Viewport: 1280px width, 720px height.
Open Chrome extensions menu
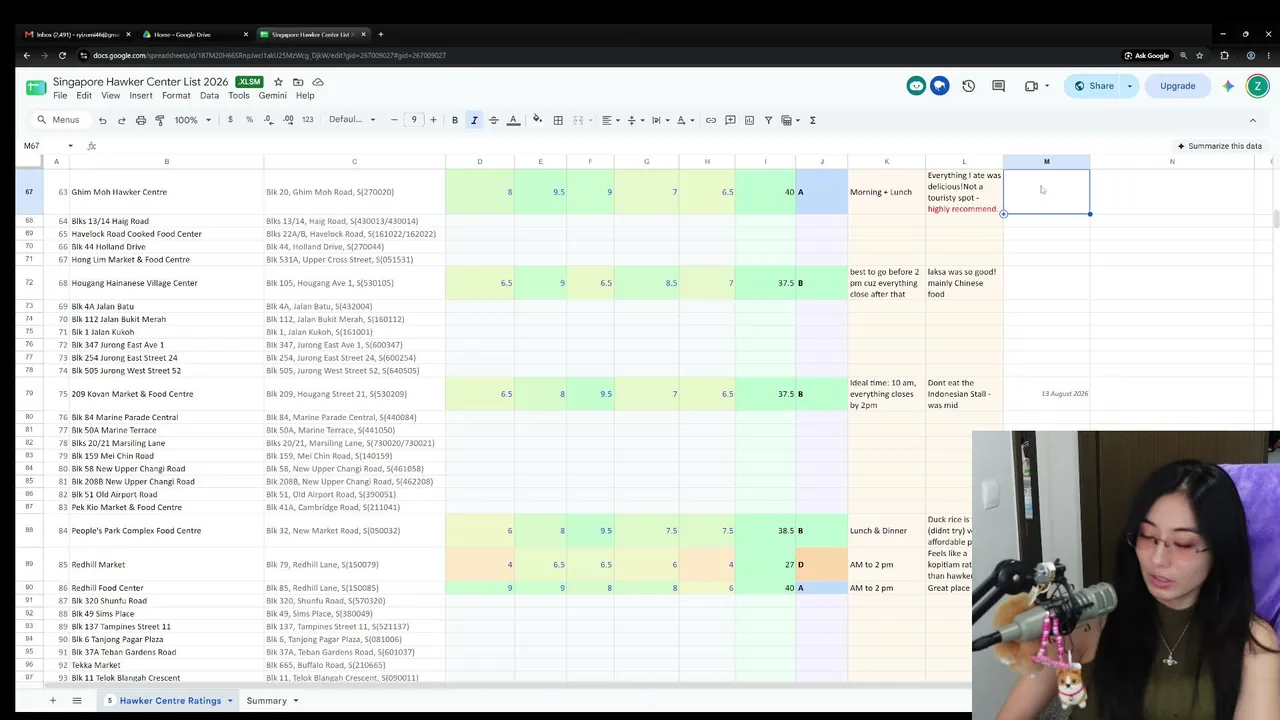1224,56
